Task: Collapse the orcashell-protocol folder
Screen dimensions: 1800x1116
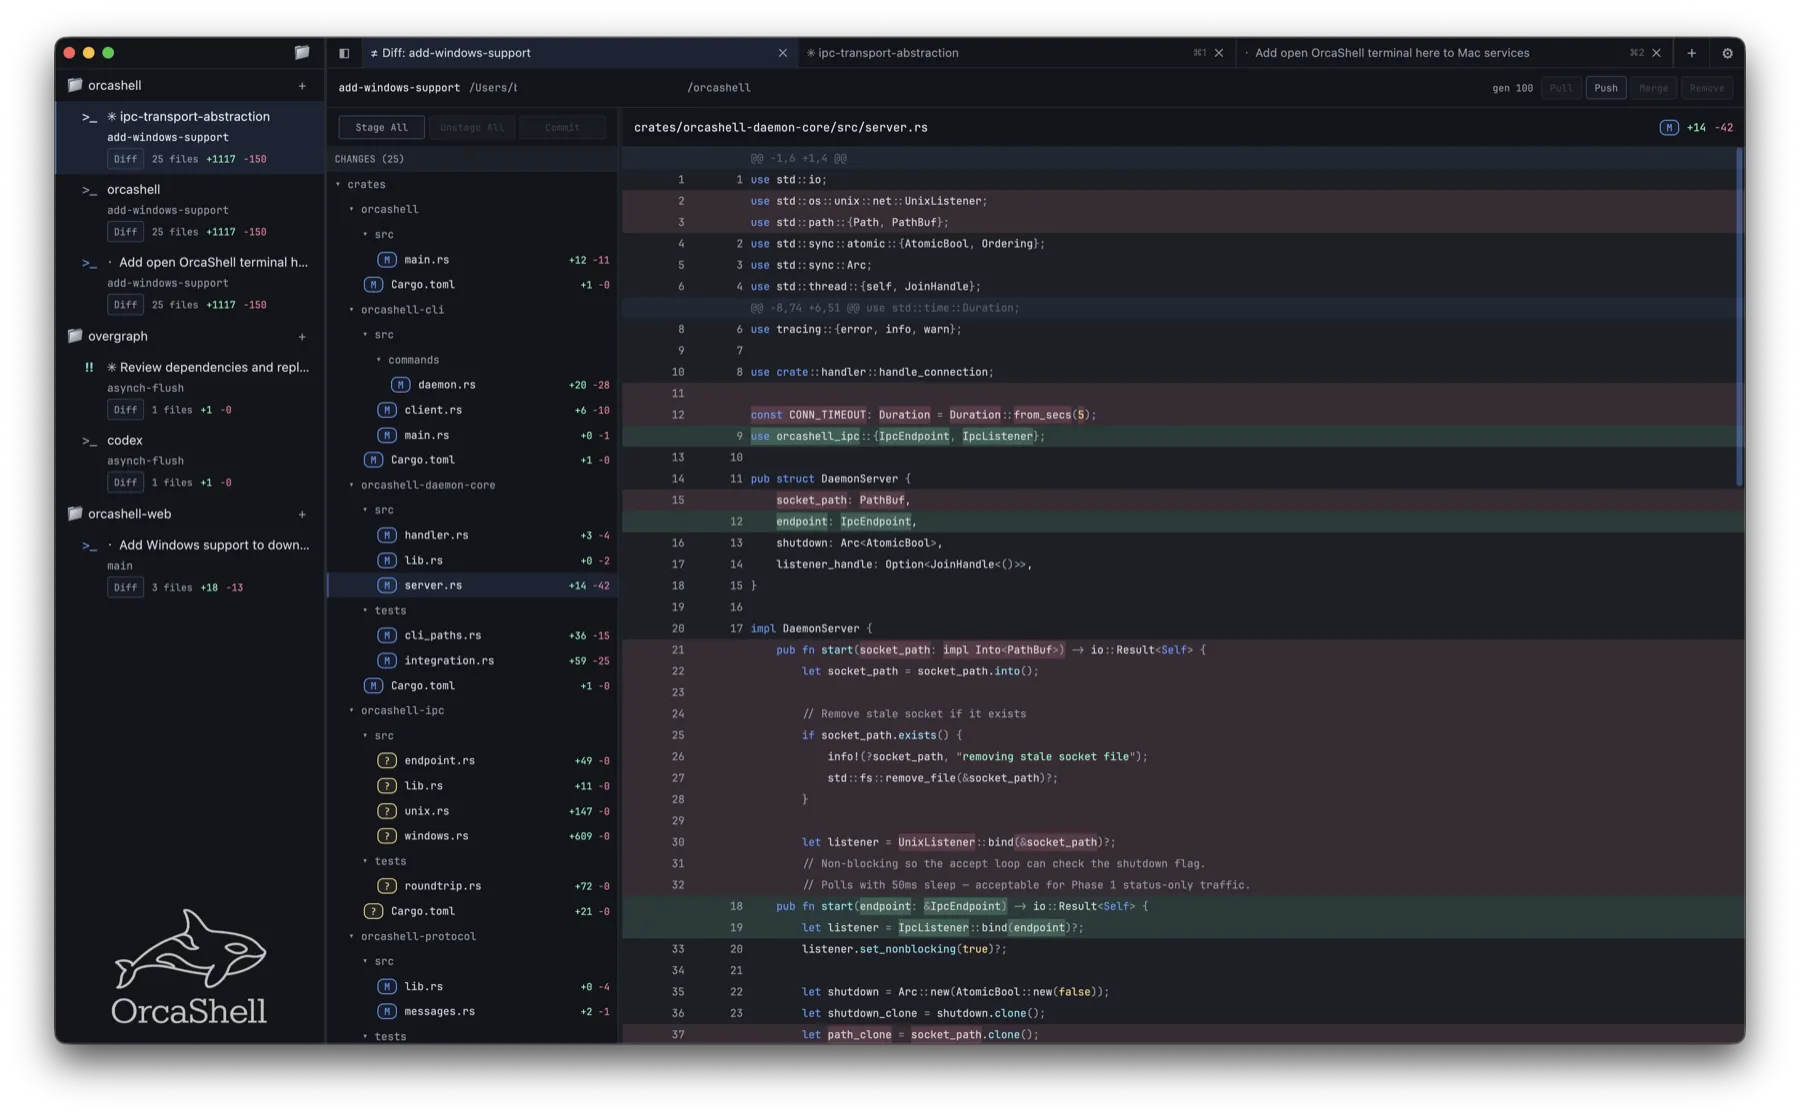Action: click(352, 937)
